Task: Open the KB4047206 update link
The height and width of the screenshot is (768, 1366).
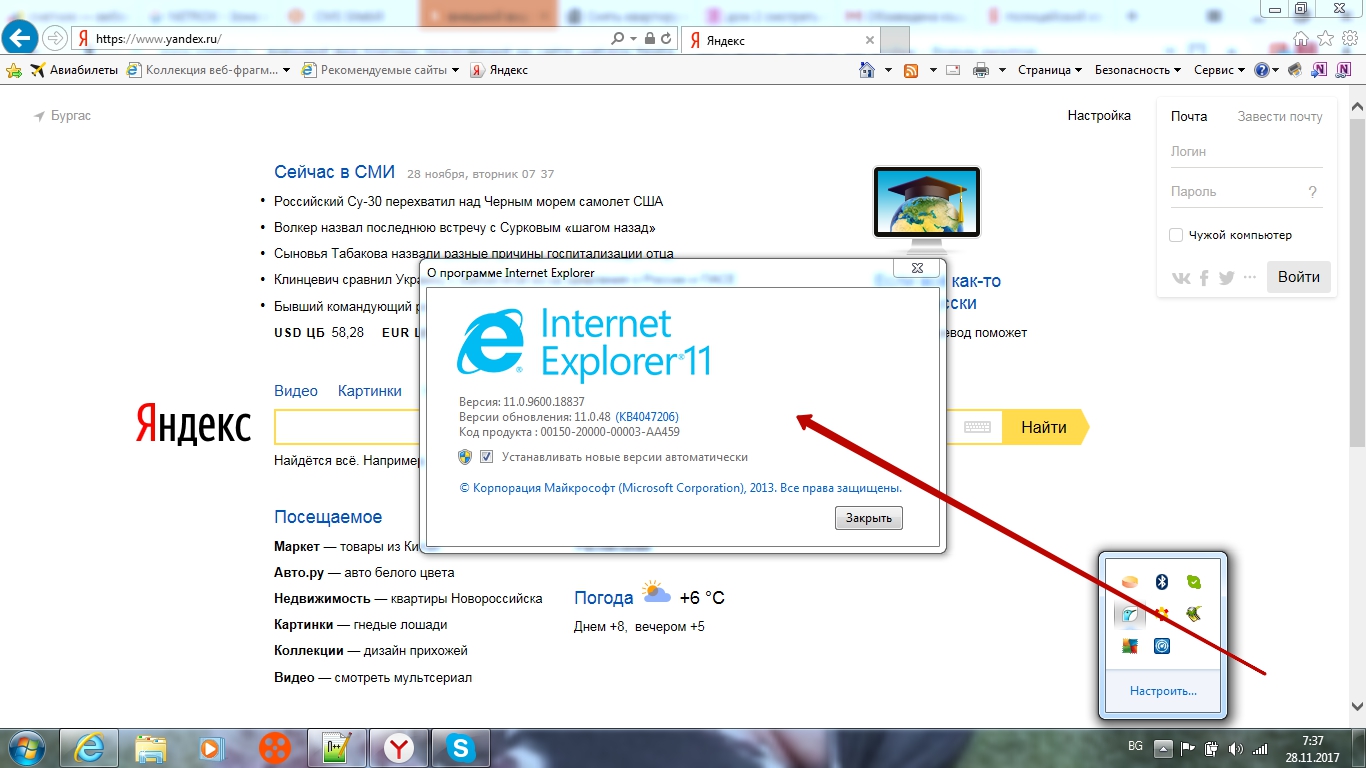Action: coord(647,417)
